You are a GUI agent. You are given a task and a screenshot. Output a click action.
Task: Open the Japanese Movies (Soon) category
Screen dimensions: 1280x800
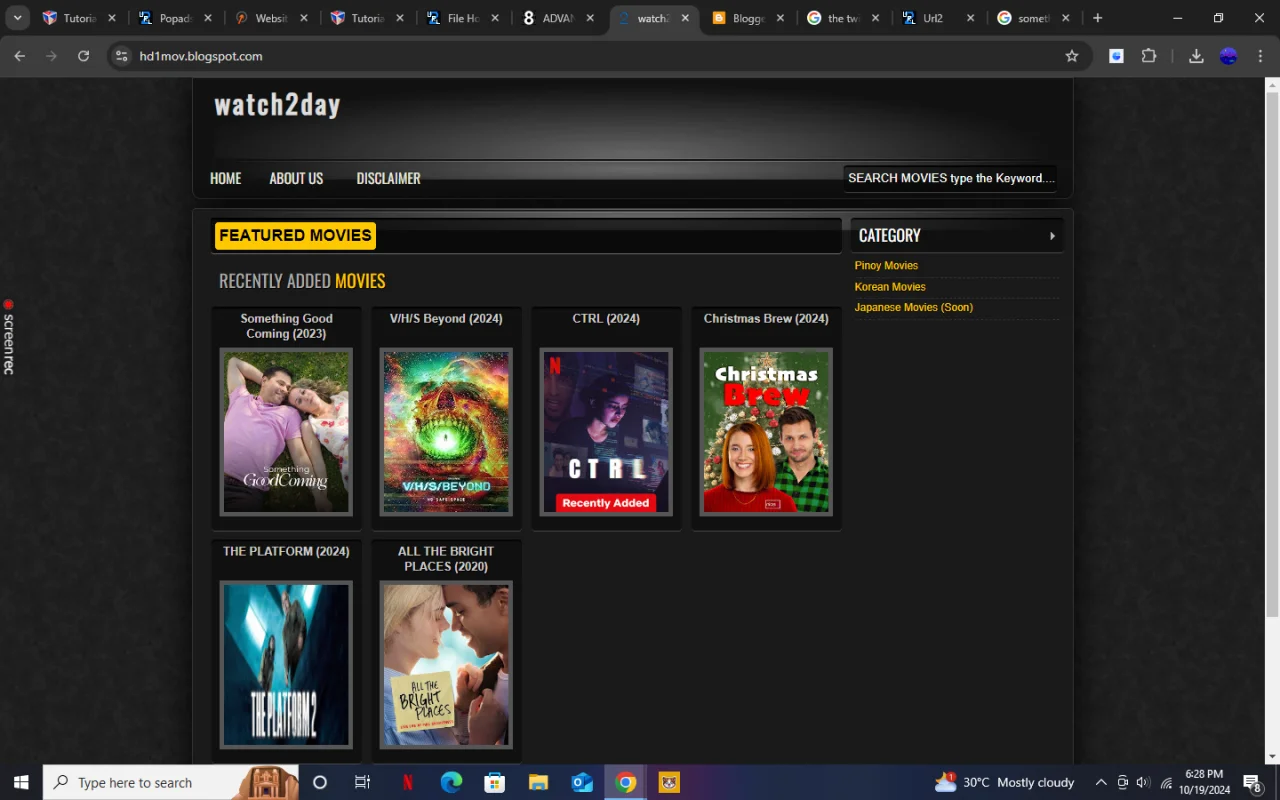click(914, 307)
